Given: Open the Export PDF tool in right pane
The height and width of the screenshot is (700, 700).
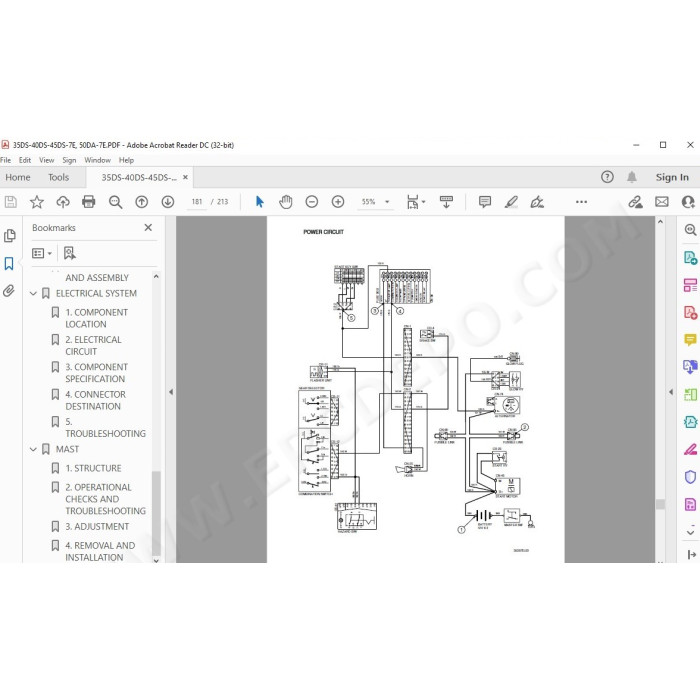Looking at the screenshot, I should pyautogui.click(x=690, y=258).
